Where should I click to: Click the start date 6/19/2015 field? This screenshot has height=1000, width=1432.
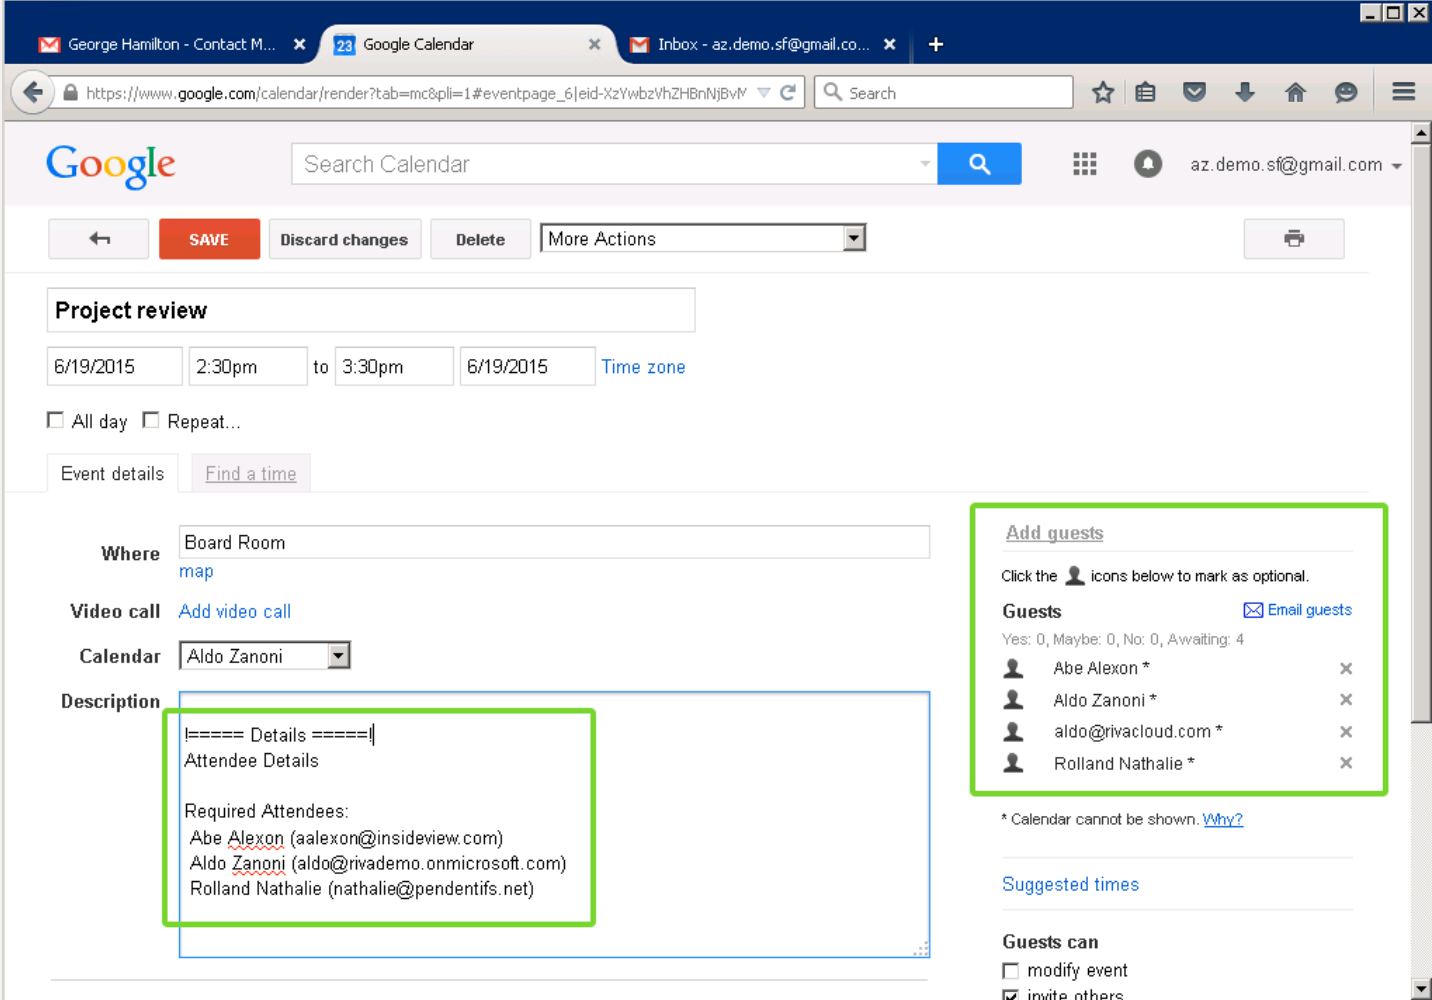(115, 366)
